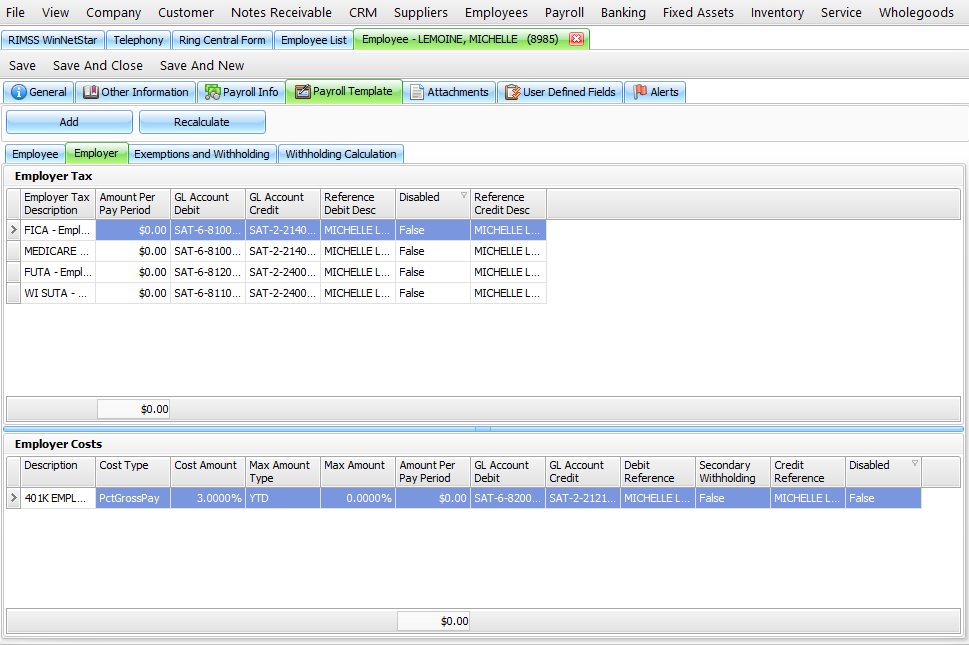Viewport: 969px width, 645px height.
Task: Switch to the Telephony tab
Action: tap(138, 40)
